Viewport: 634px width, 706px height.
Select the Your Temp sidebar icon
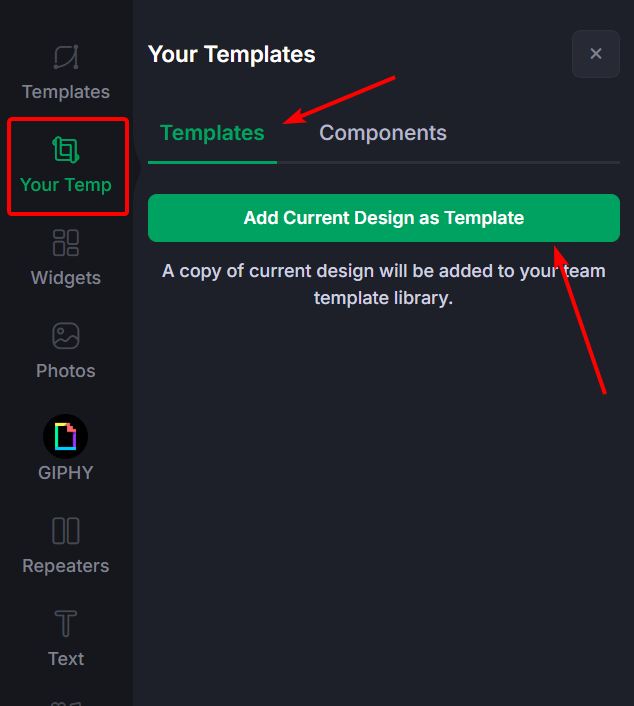pyautogui.click(x=66, y=150)
